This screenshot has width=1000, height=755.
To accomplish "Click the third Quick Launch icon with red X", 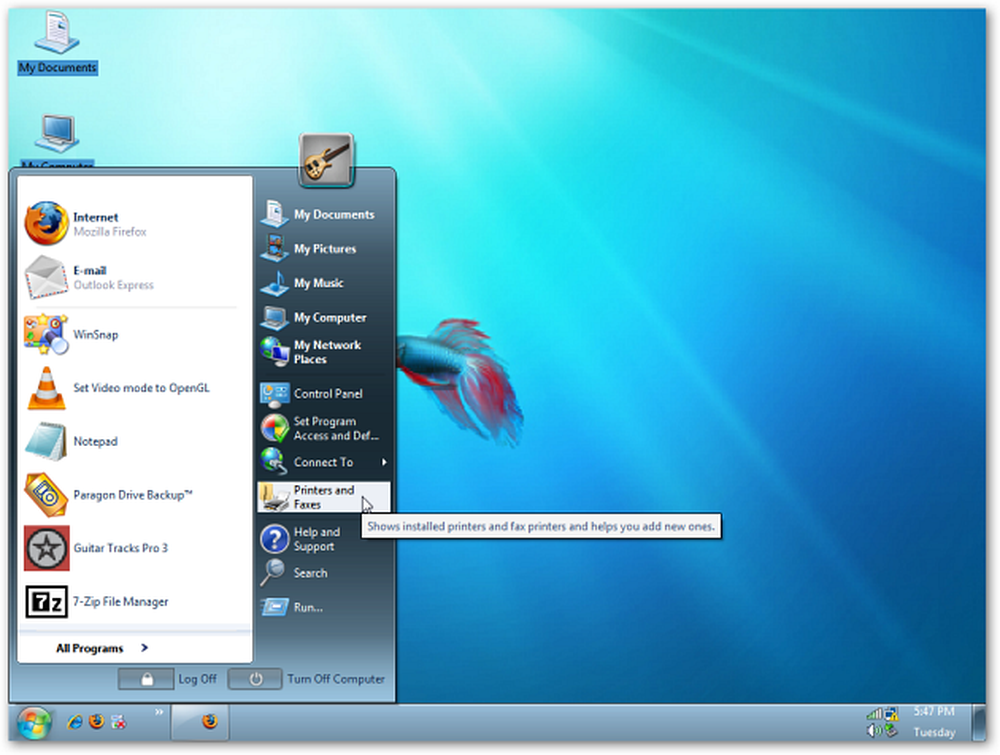I will 119,722.
